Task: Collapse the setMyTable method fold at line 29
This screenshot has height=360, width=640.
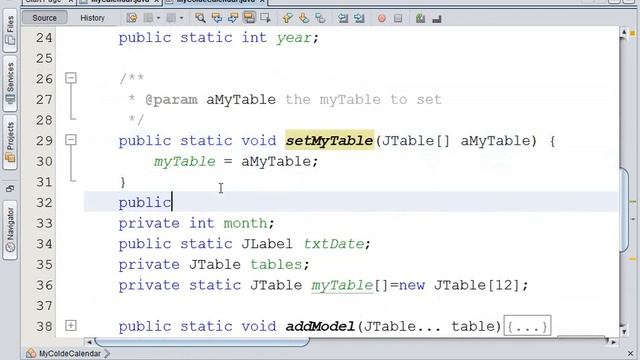Action: click(71, 140)
